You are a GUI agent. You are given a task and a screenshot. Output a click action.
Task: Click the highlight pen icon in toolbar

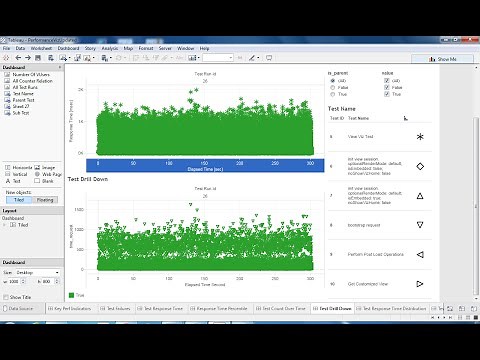click(252, 58)
